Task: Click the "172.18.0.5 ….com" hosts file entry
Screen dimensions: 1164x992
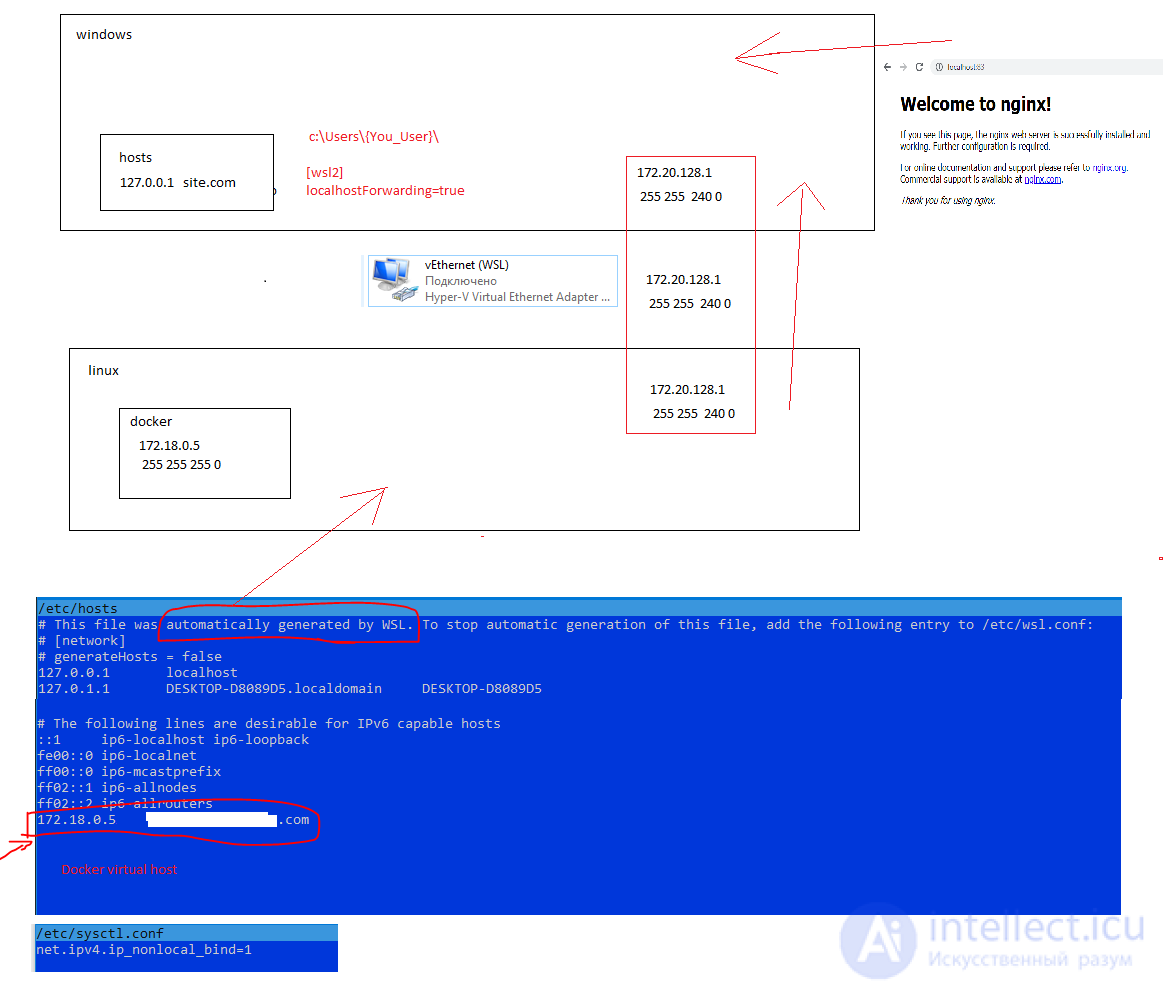Action: click(x=173, y=820)
